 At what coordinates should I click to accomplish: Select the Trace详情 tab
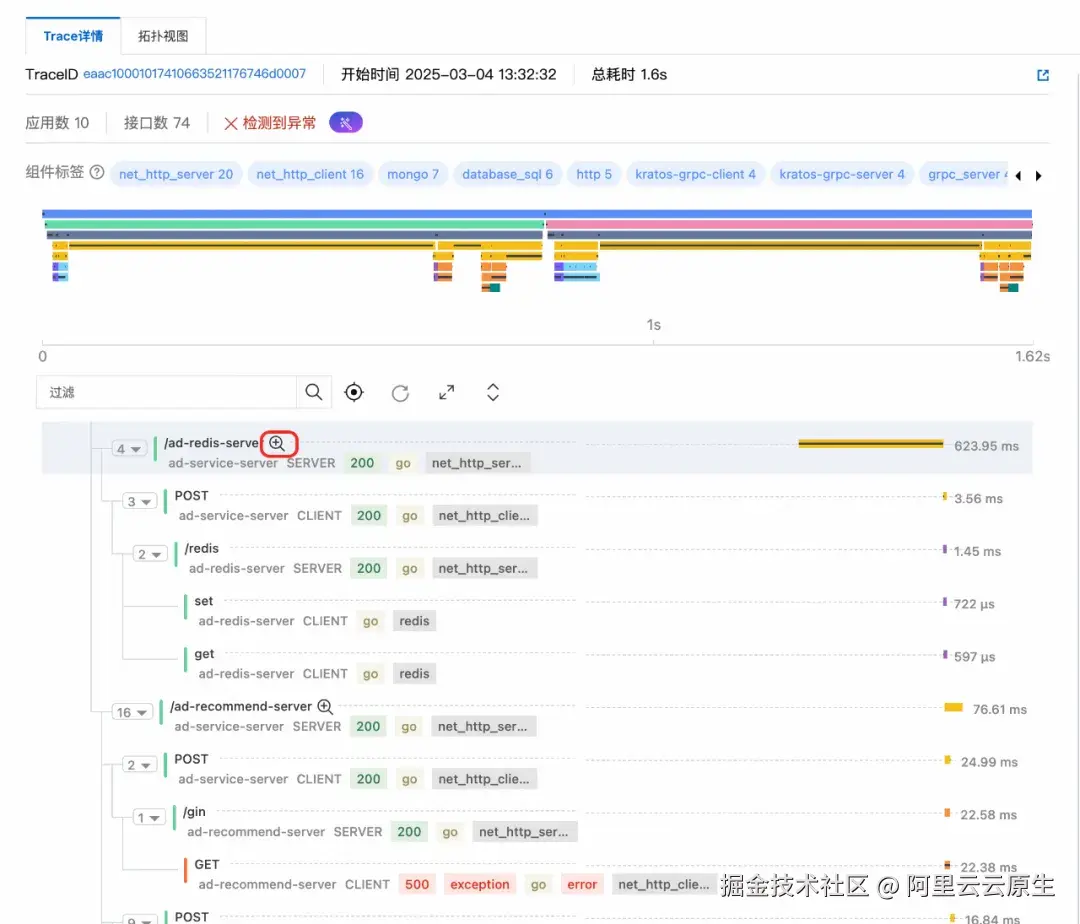(72, 34)
